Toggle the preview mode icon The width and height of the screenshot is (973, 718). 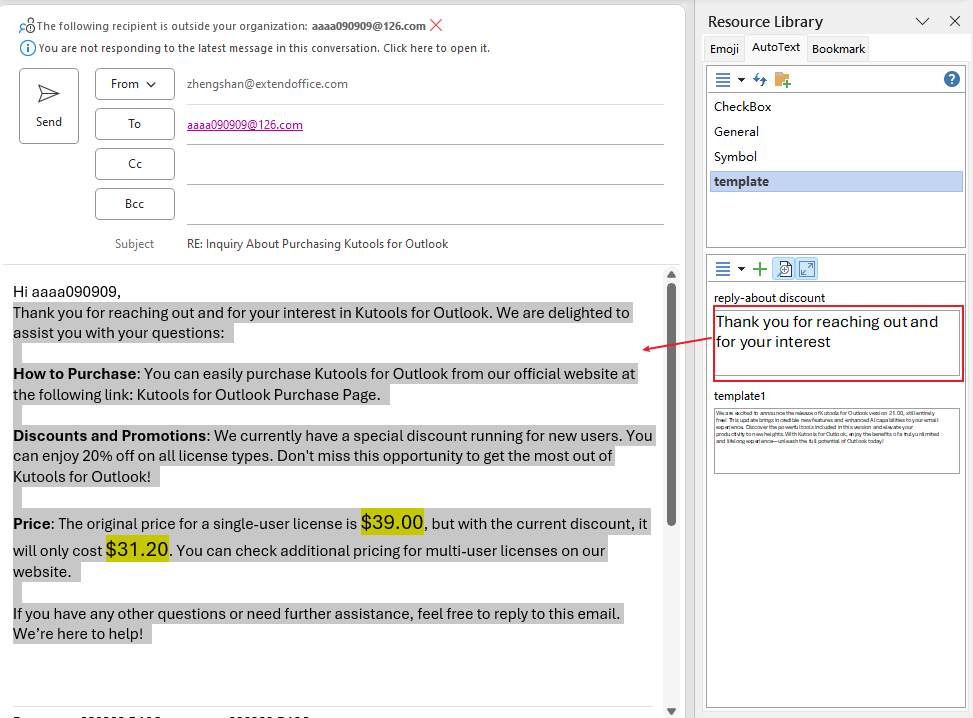[784, 269]
